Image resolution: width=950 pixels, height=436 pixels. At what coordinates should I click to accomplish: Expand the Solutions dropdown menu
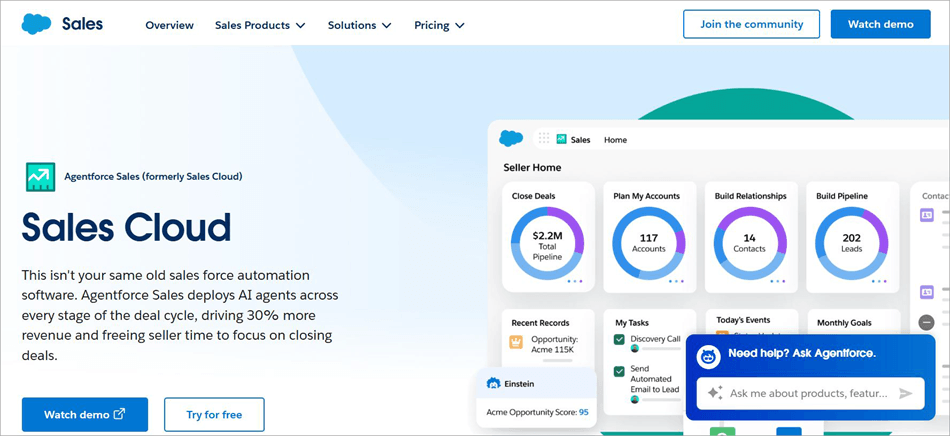(359, 25)
